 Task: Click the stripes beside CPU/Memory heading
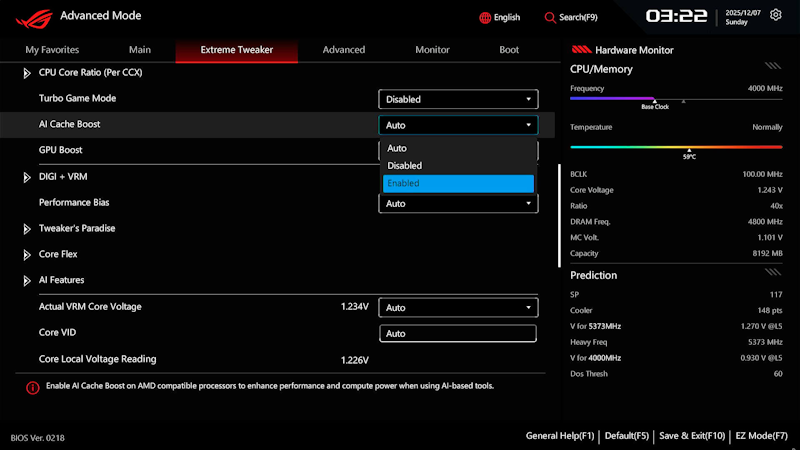[x=772, y=66]
